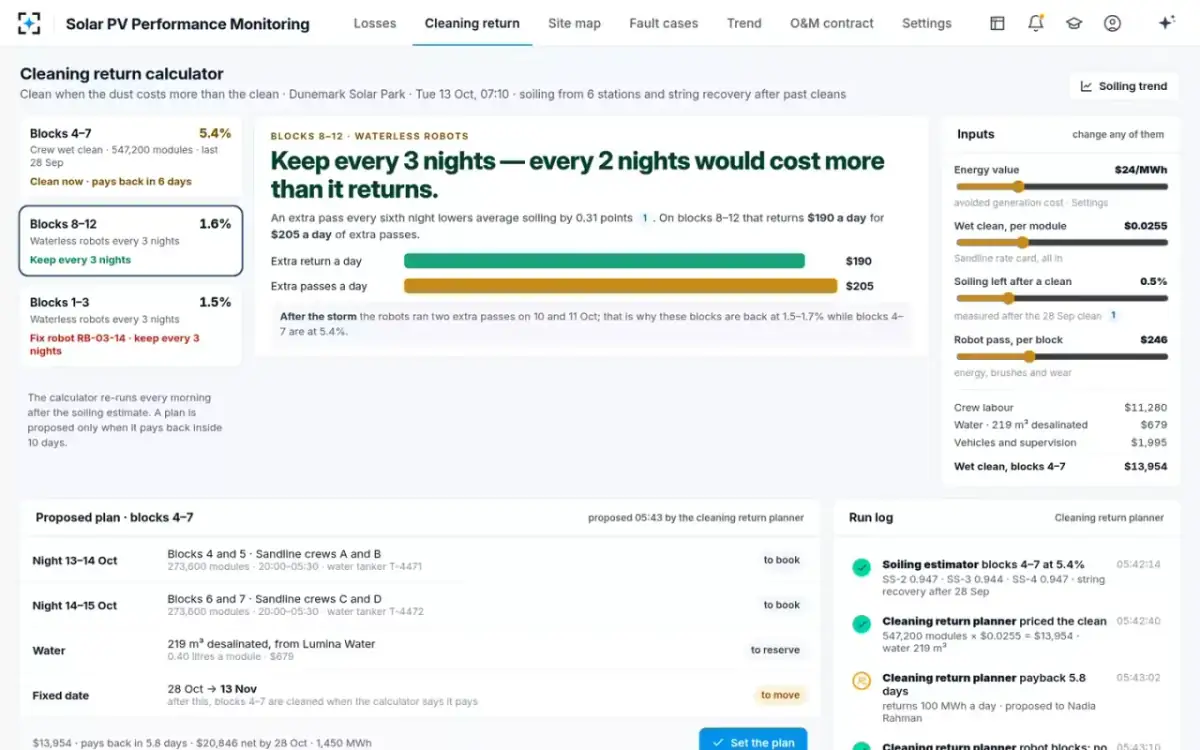Adjust the Wet clean per module slider
Viewport: 1200px width, 750px height.
pos(1061,242)
